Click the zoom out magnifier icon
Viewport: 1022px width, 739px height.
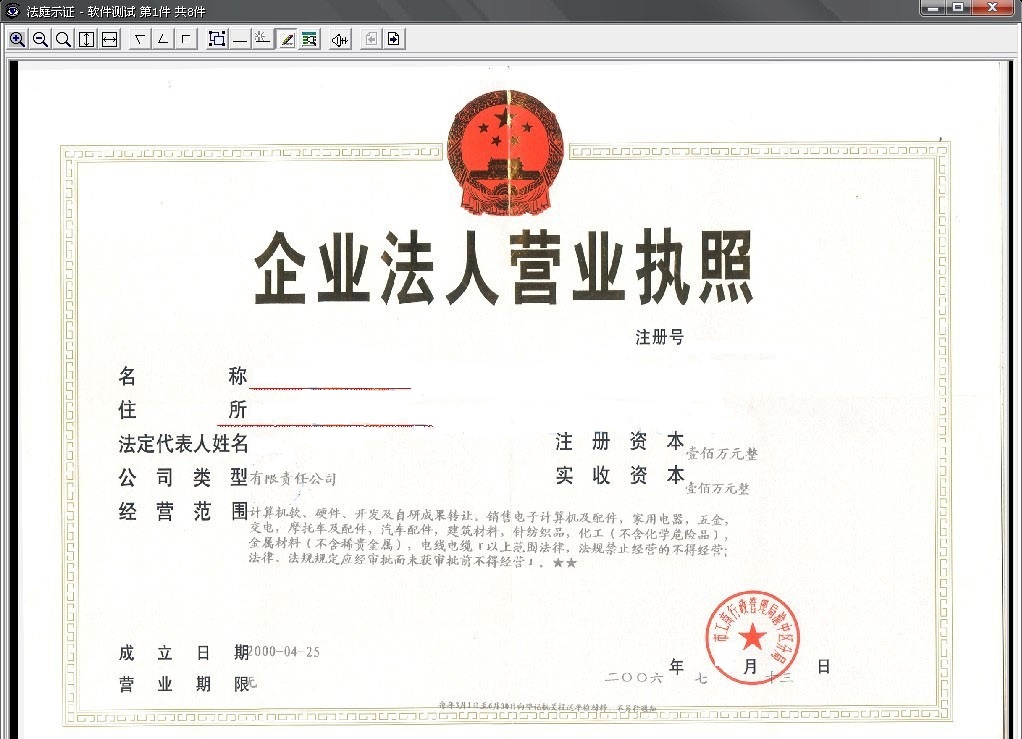pos(40,39)
